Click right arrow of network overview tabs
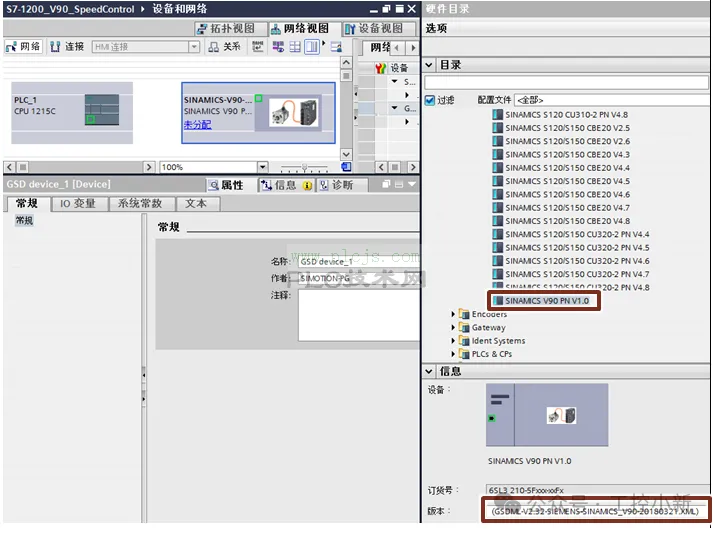The height and width of the screenshot is (533, 715). click(413, 47)
